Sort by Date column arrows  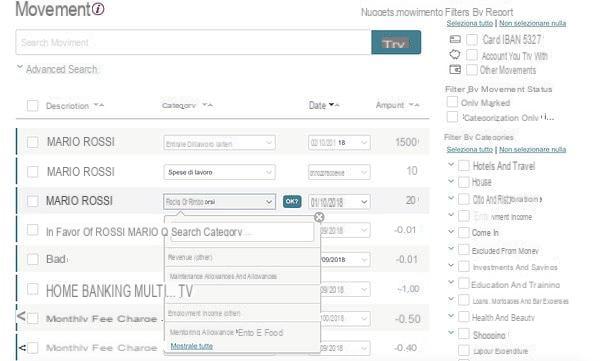click(334, 105)
